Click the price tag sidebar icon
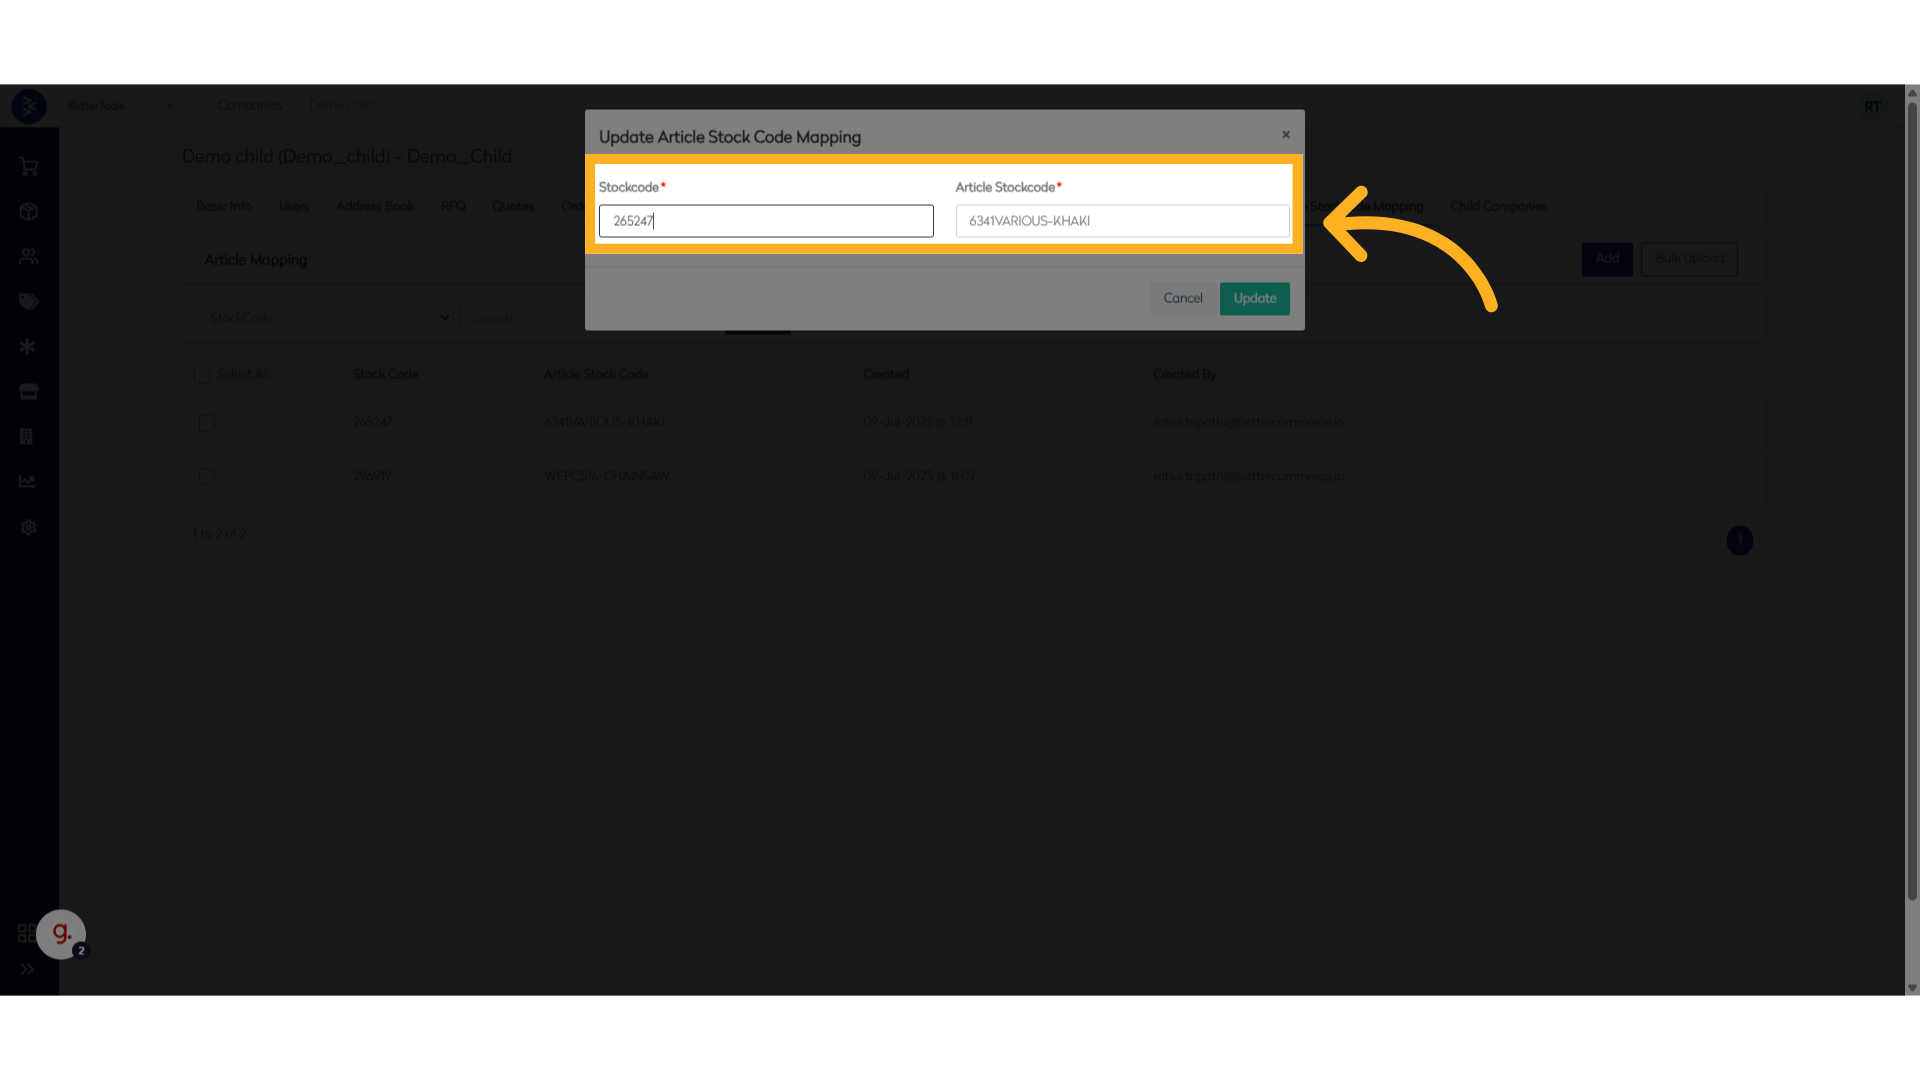Image resolution: width=1920 pixels, height=1080 pixels. coord(28,302)
